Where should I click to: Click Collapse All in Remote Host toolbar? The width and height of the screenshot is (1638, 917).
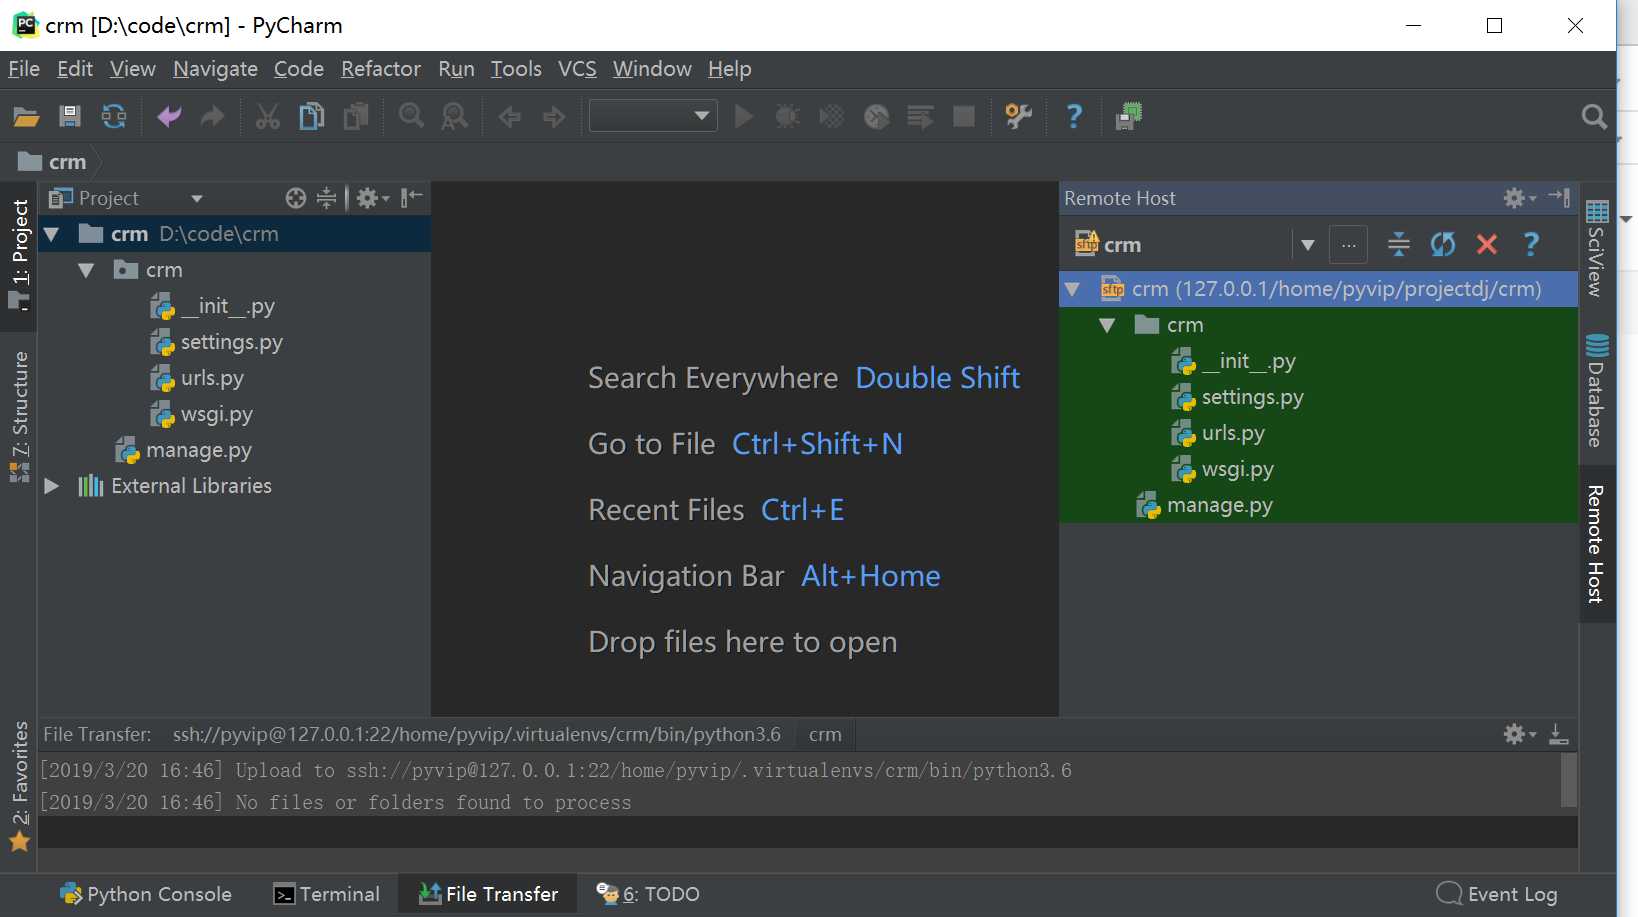click(1399, 244)
